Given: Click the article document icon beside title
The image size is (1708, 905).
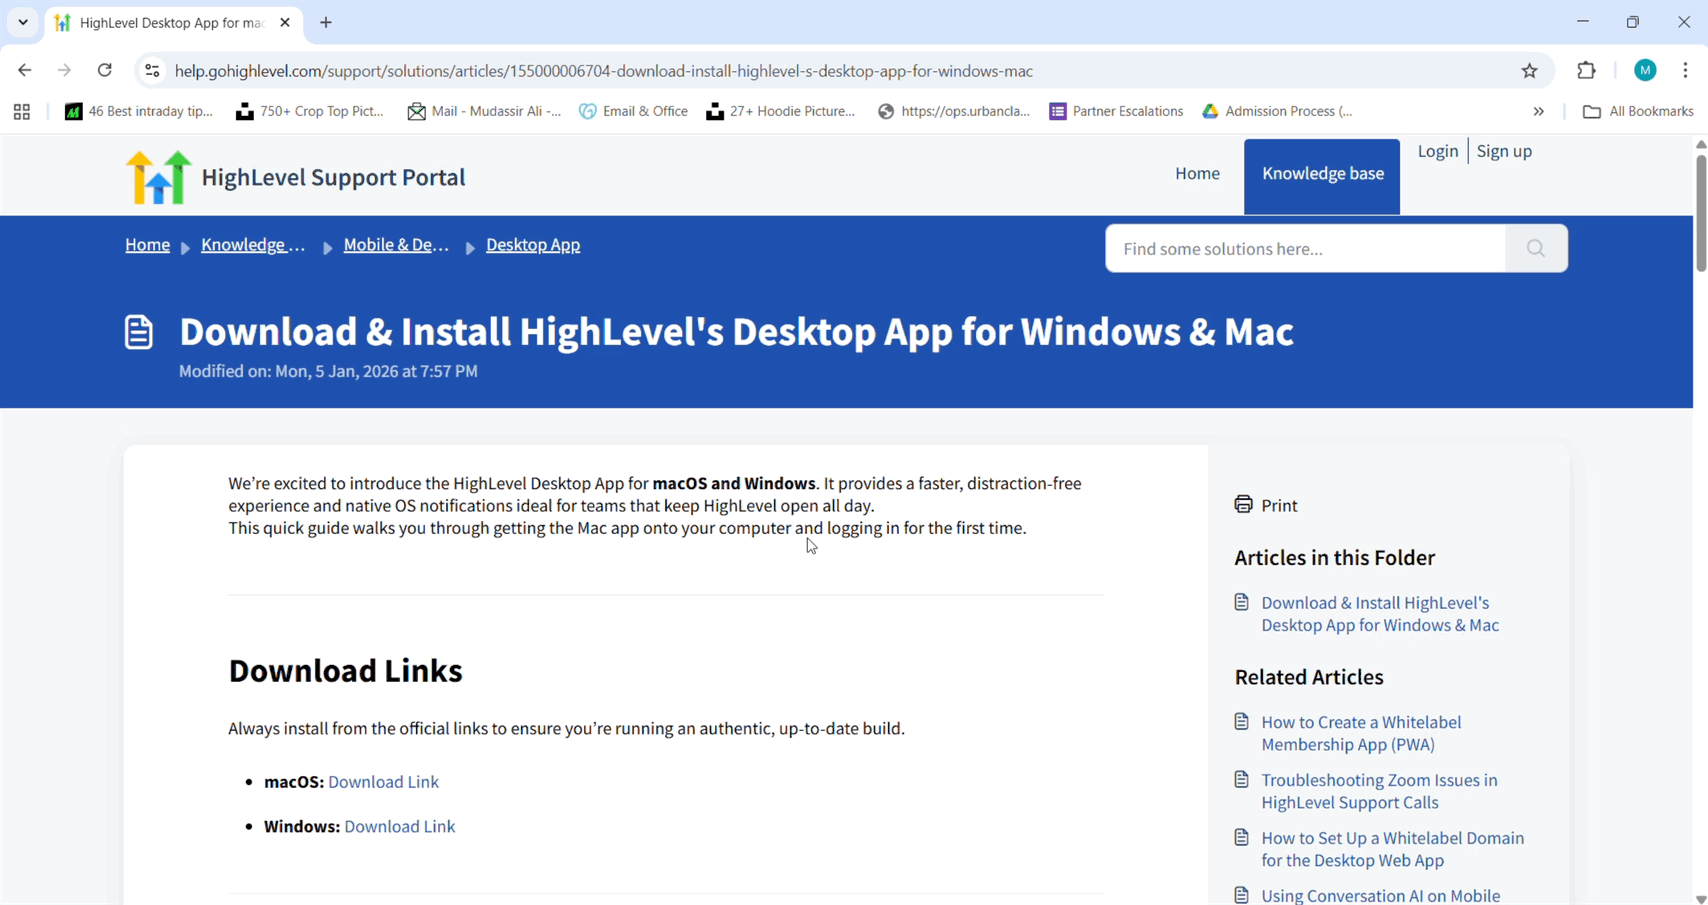Looking at the screenshot, I should 139,332.
